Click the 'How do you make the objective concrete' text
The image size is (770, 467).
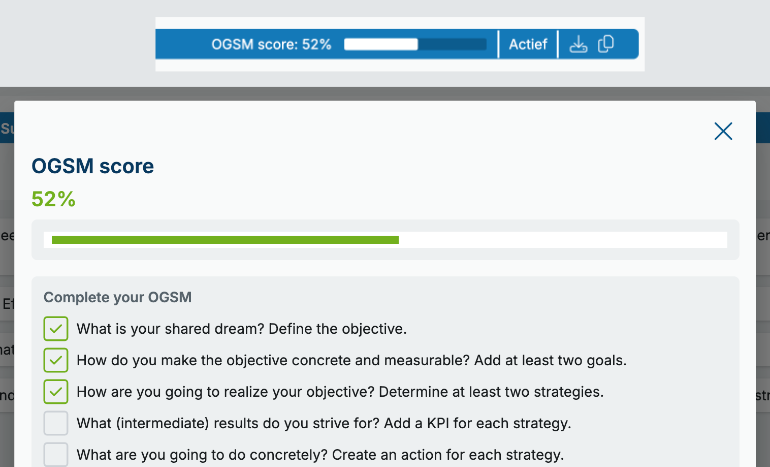pos(351,360)
